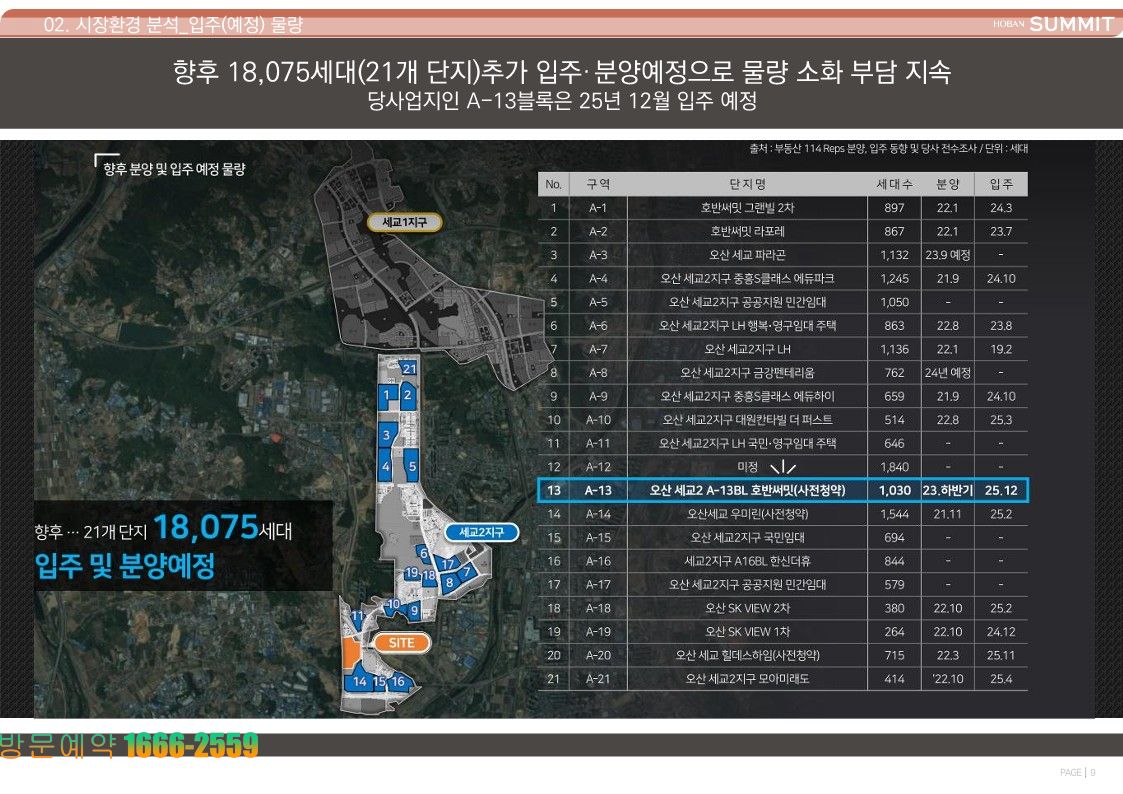
Task: Click the subtitle '당사업지인 A-13블록은 25년 12월 입주 예정'
Action: [x=562, y=100]
